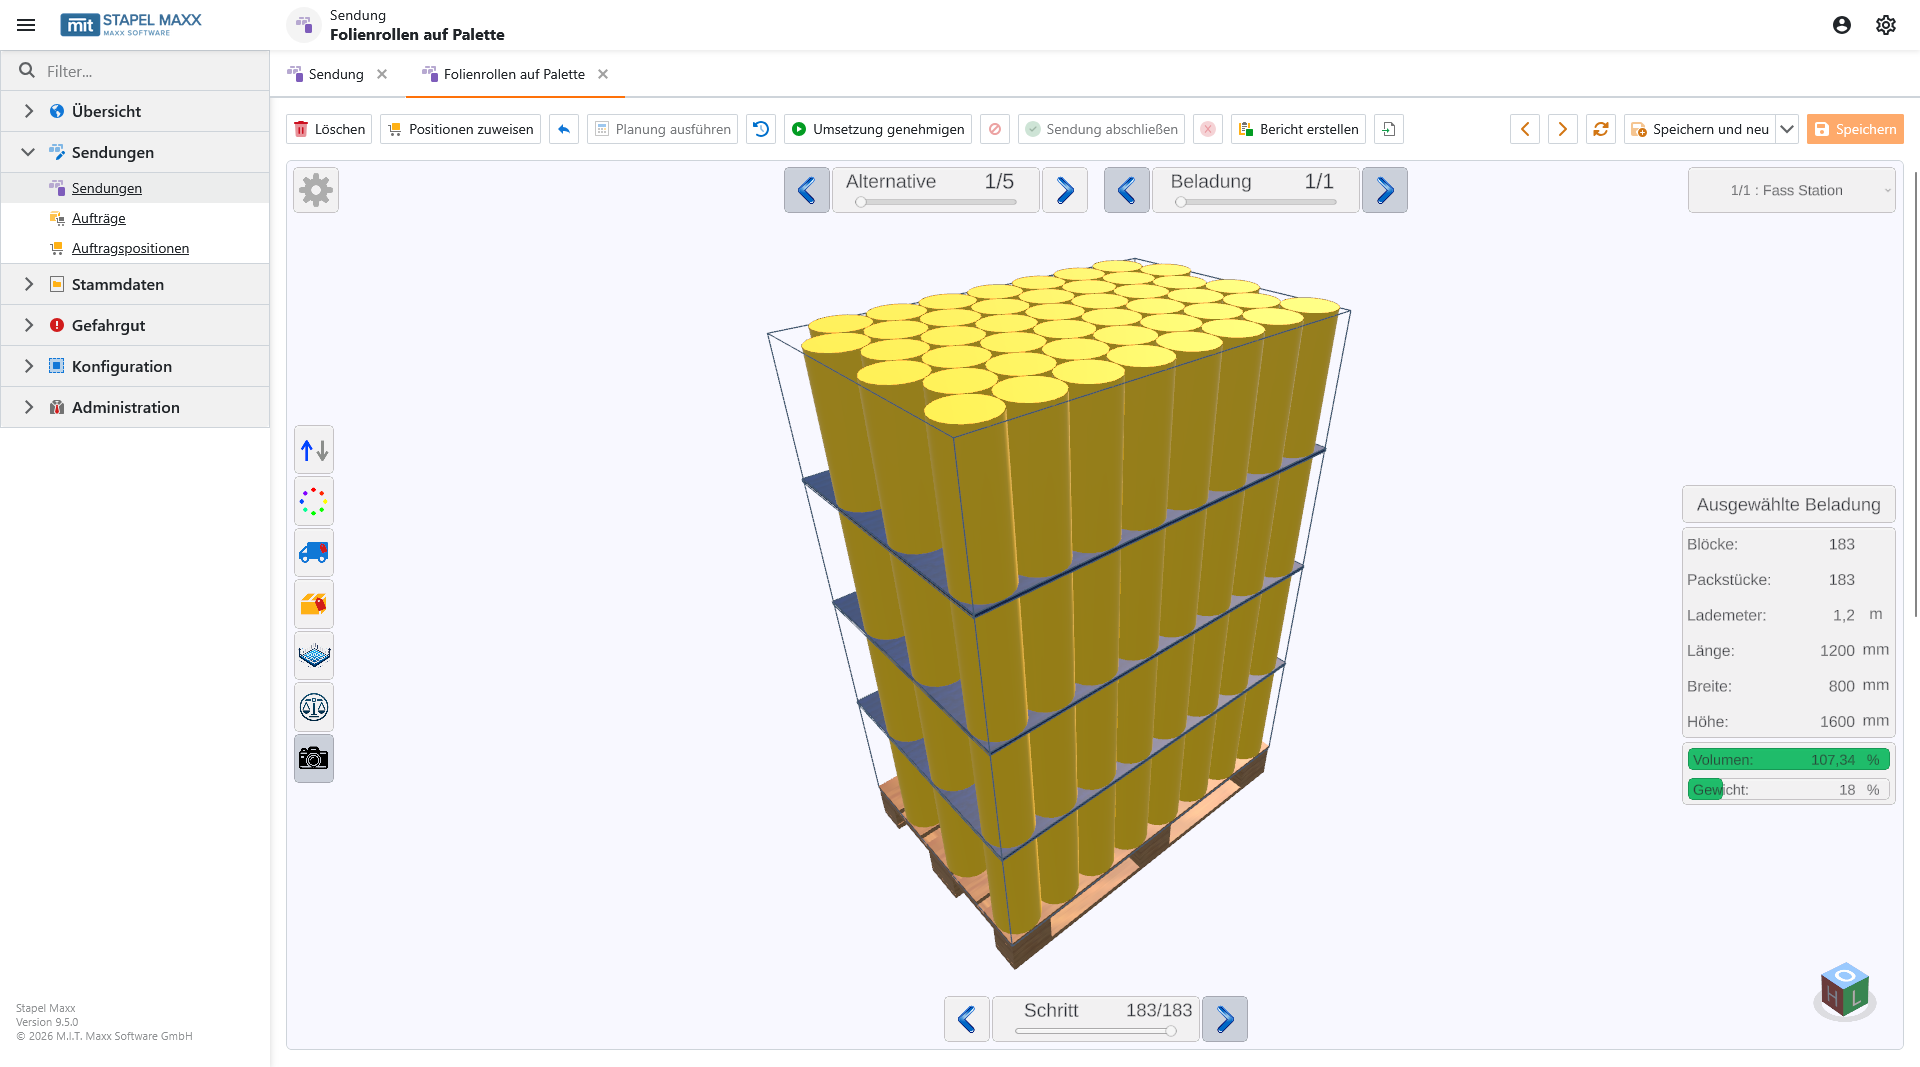Image resolution: width=1920 pixels, height=1067 pixels.
Task: Click the Alternative slider handle
Action: (x=861, y=202)
